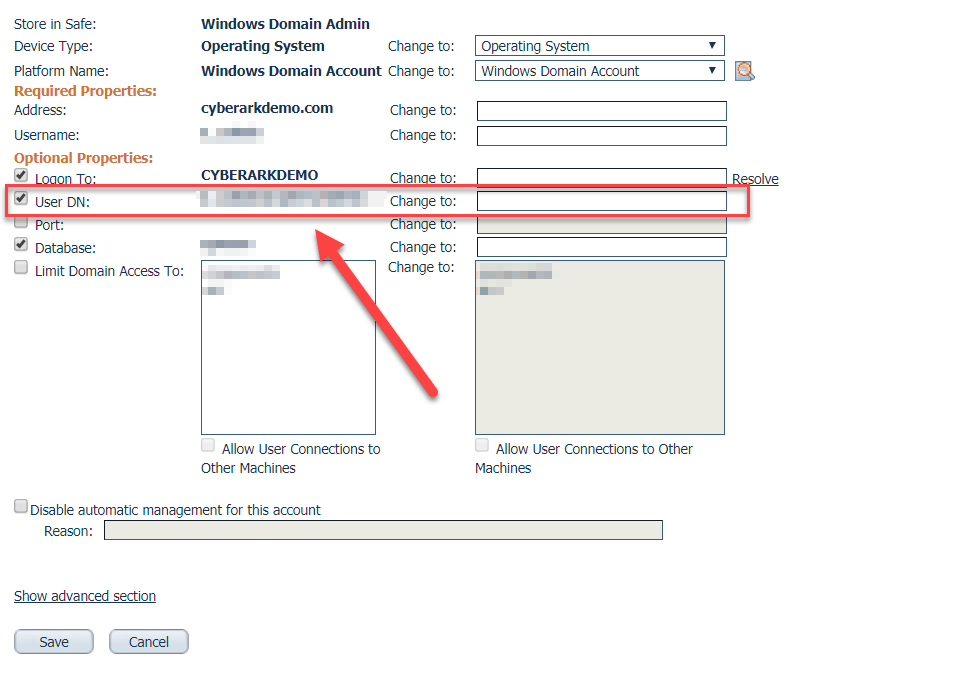Enable Disable automatic management checkbox
This screenshot has width=979, height=685.
21,506
